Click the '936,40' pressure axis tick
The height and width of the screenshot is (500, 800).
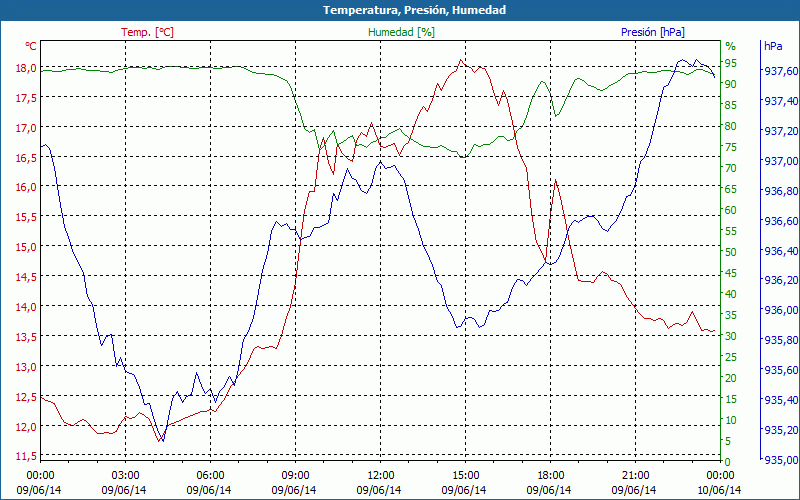781,251
